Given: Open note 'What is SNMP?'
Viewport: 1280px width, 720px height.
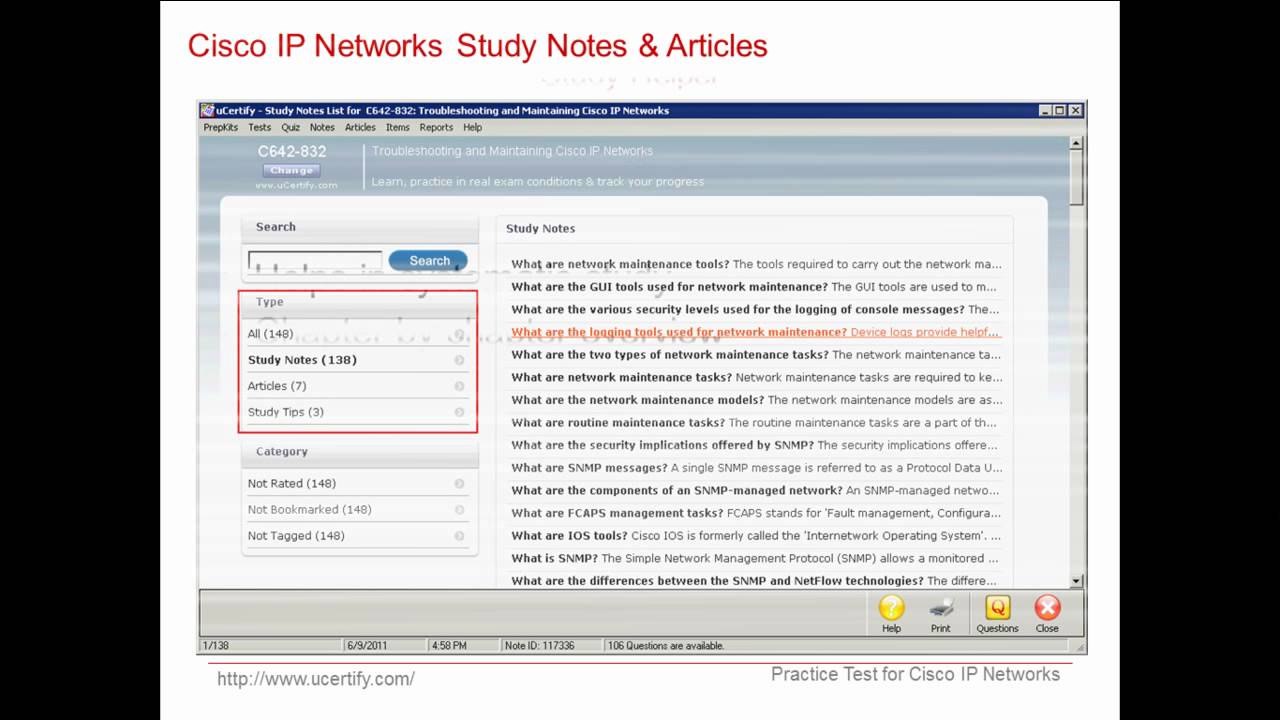Looking at the screenshot, I should [756, 559].
